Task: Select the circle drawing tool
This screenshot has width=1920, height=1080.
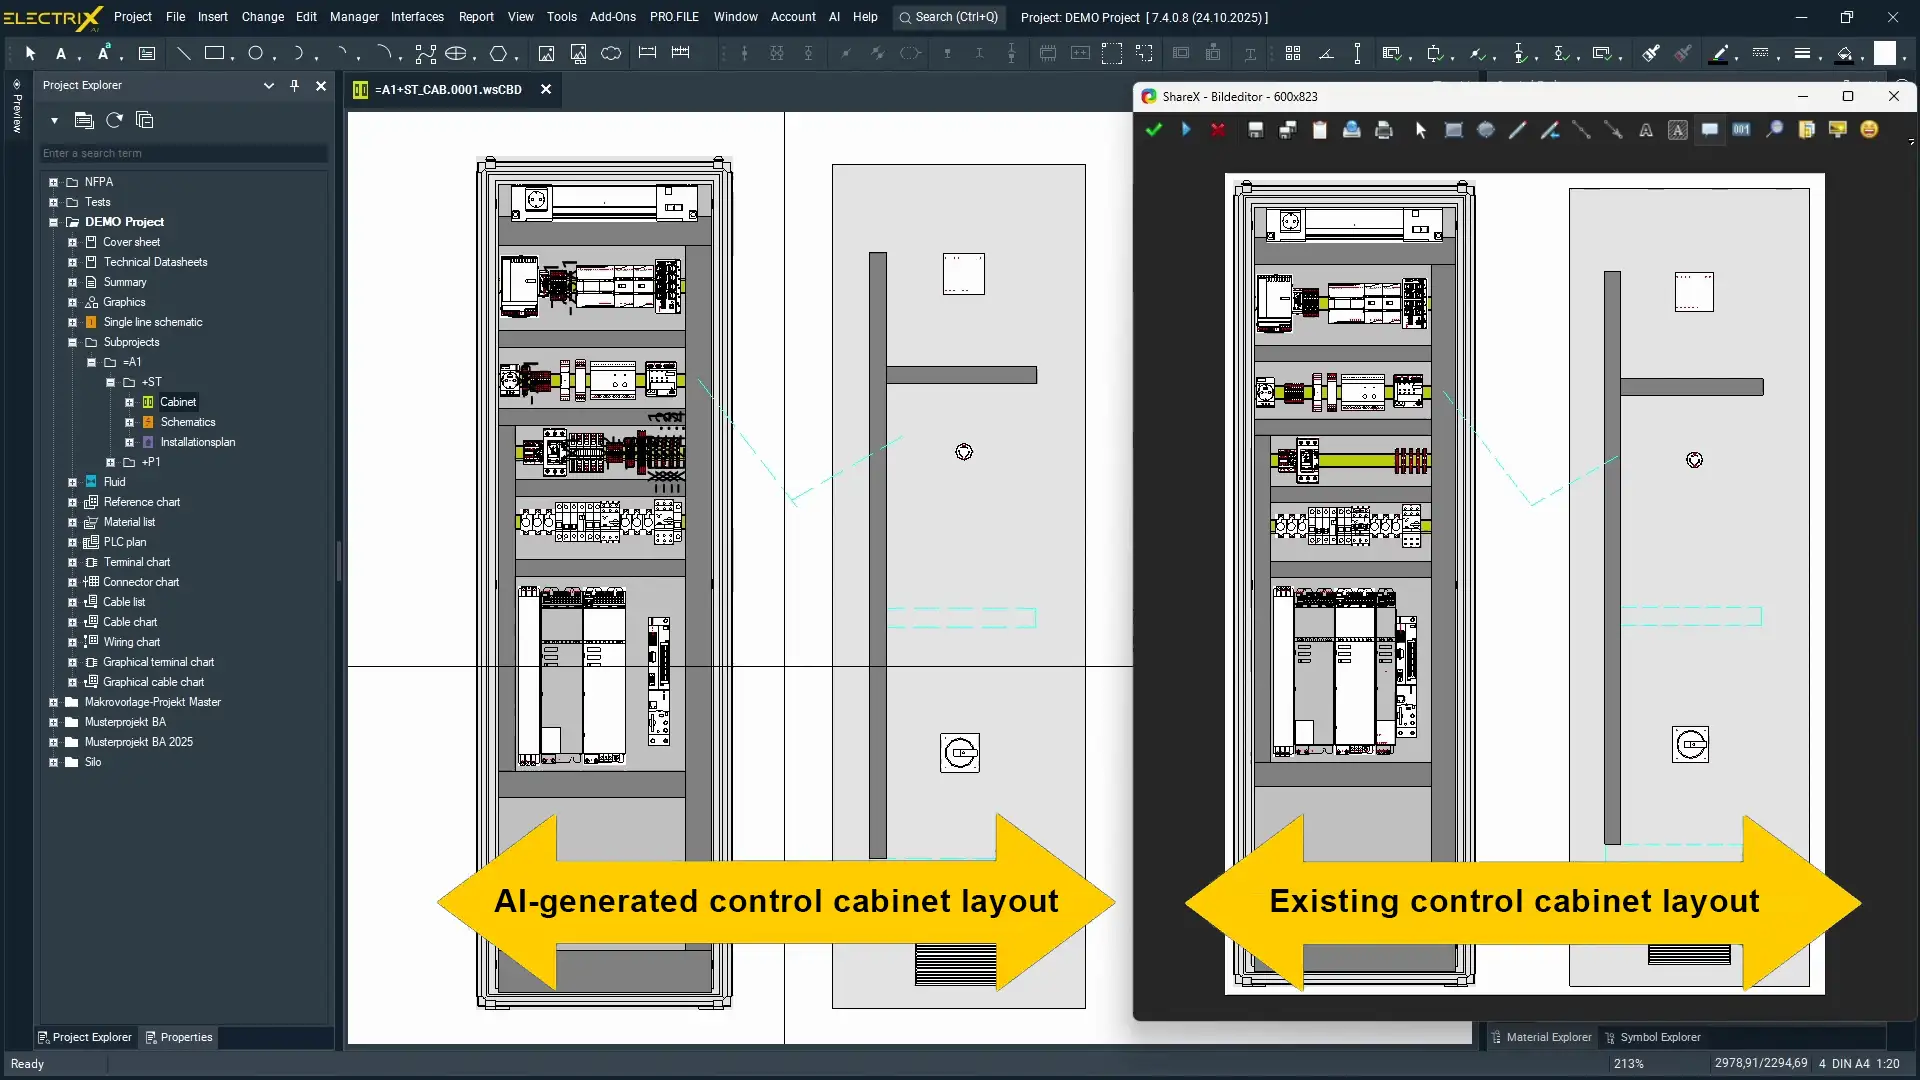Action: coord(256,54)
